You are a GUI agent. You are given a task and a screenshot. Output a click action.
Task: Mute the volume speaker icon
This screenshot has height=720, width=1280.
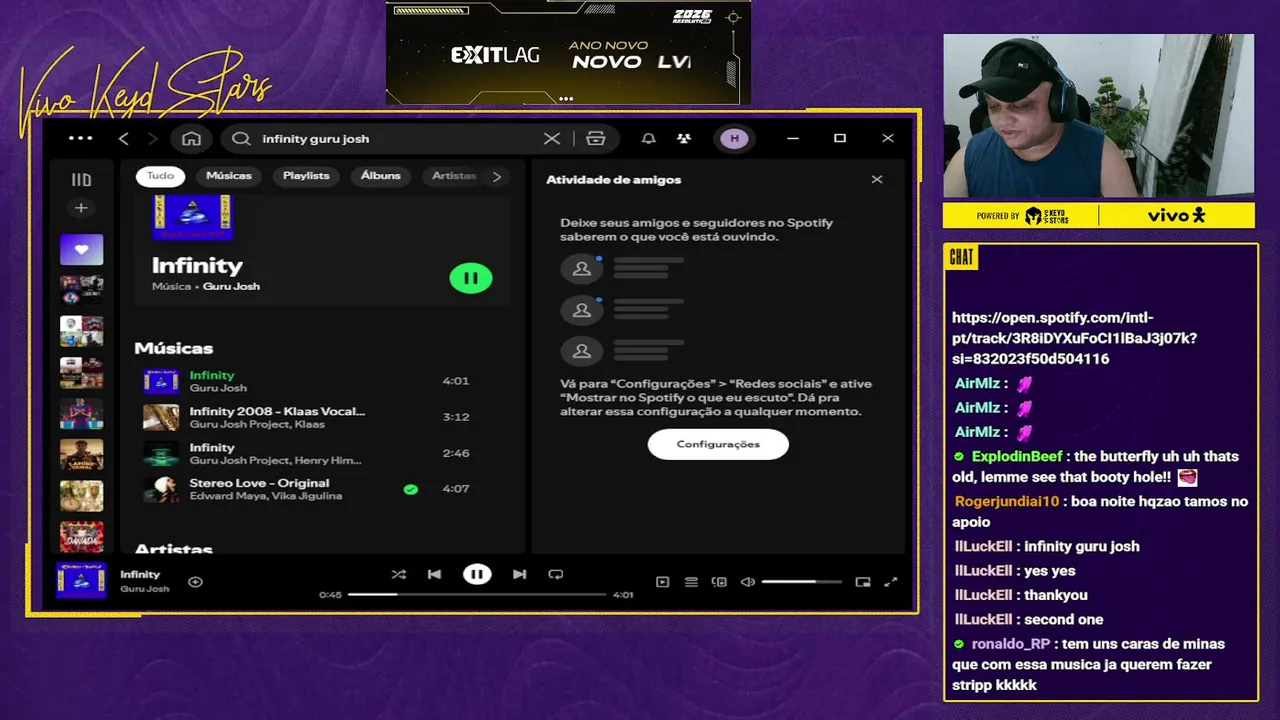747,582
